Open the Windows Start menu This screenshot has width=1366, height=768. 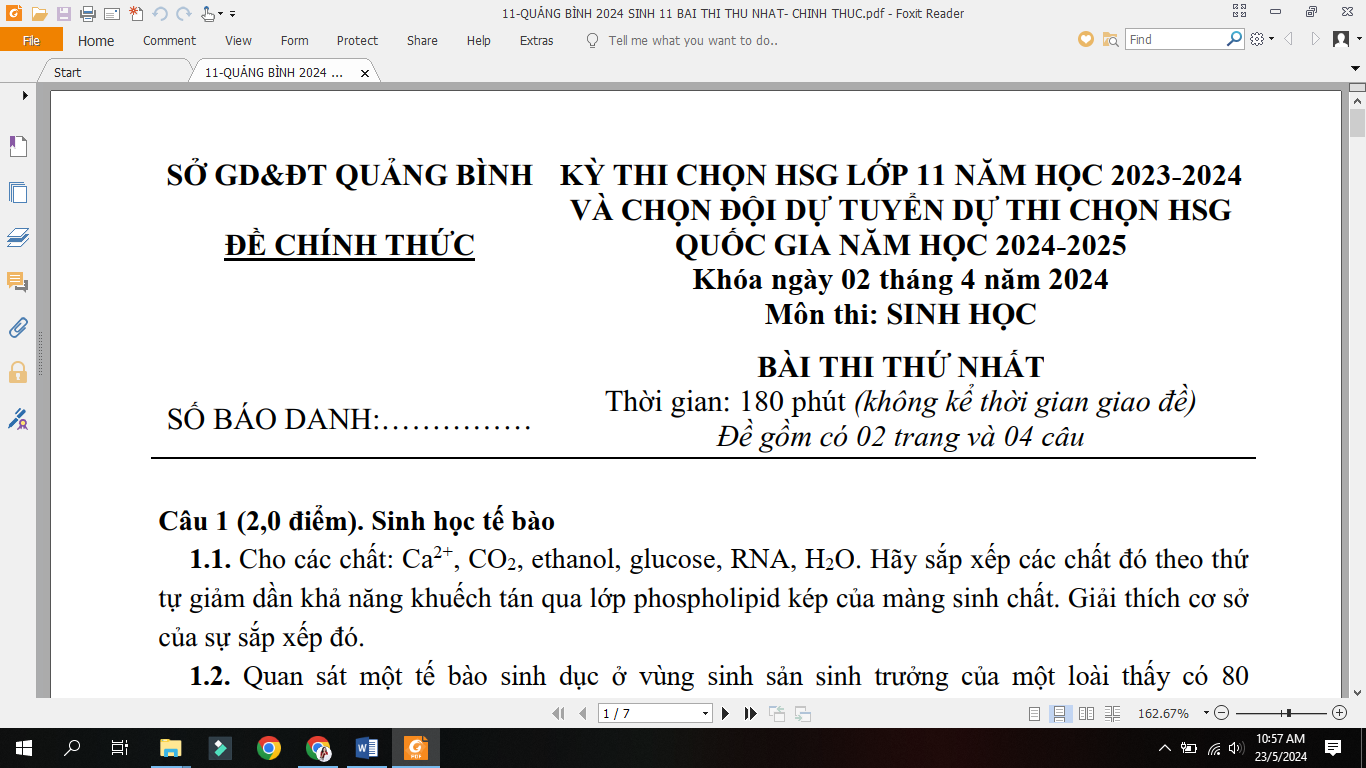(23, 747)
